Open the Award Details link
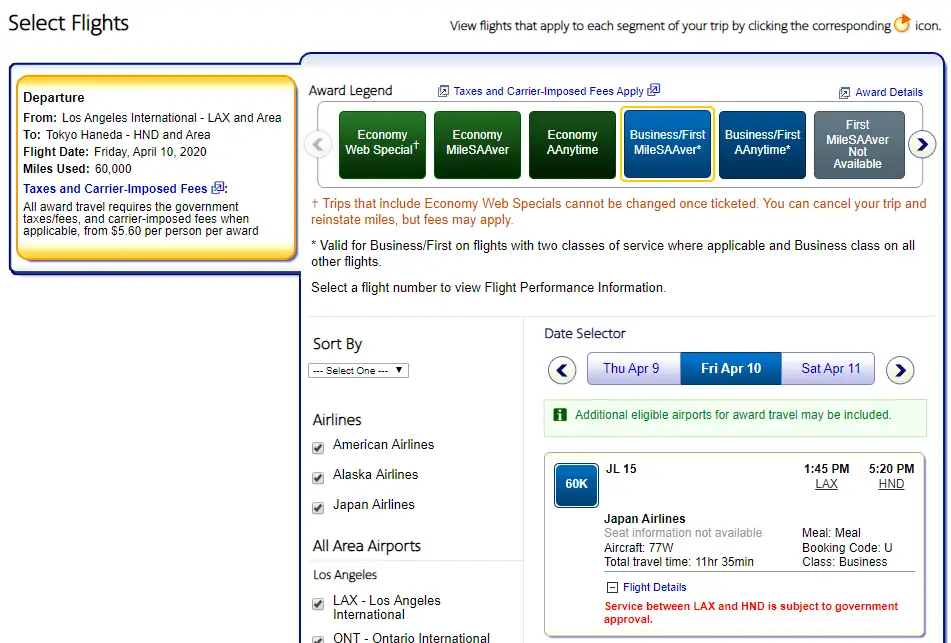This screenshot has height=643, width=951. click(888, 92)
